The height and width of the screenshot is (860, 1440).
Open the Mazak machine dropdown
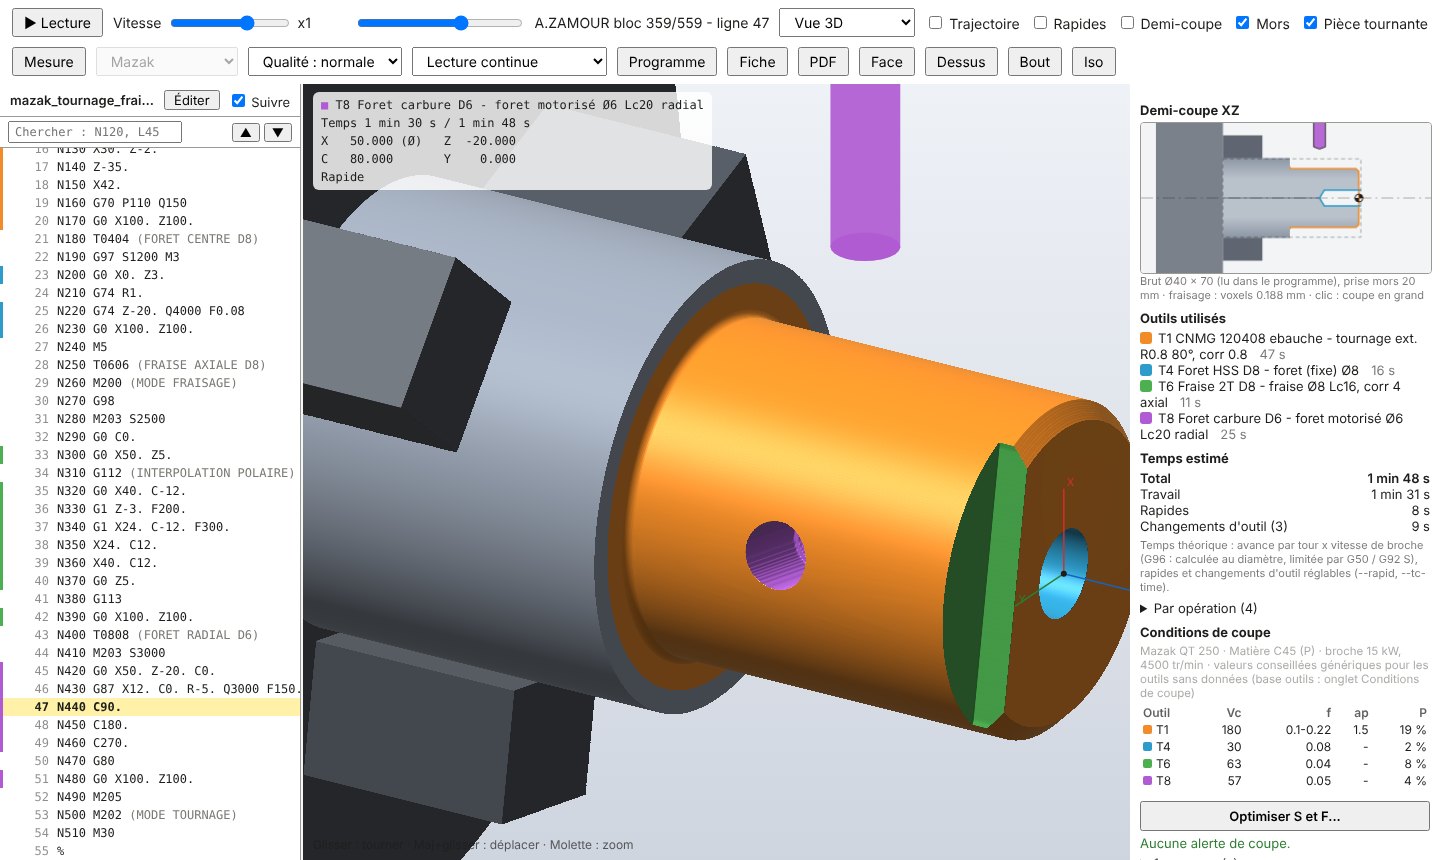[167, 62]
